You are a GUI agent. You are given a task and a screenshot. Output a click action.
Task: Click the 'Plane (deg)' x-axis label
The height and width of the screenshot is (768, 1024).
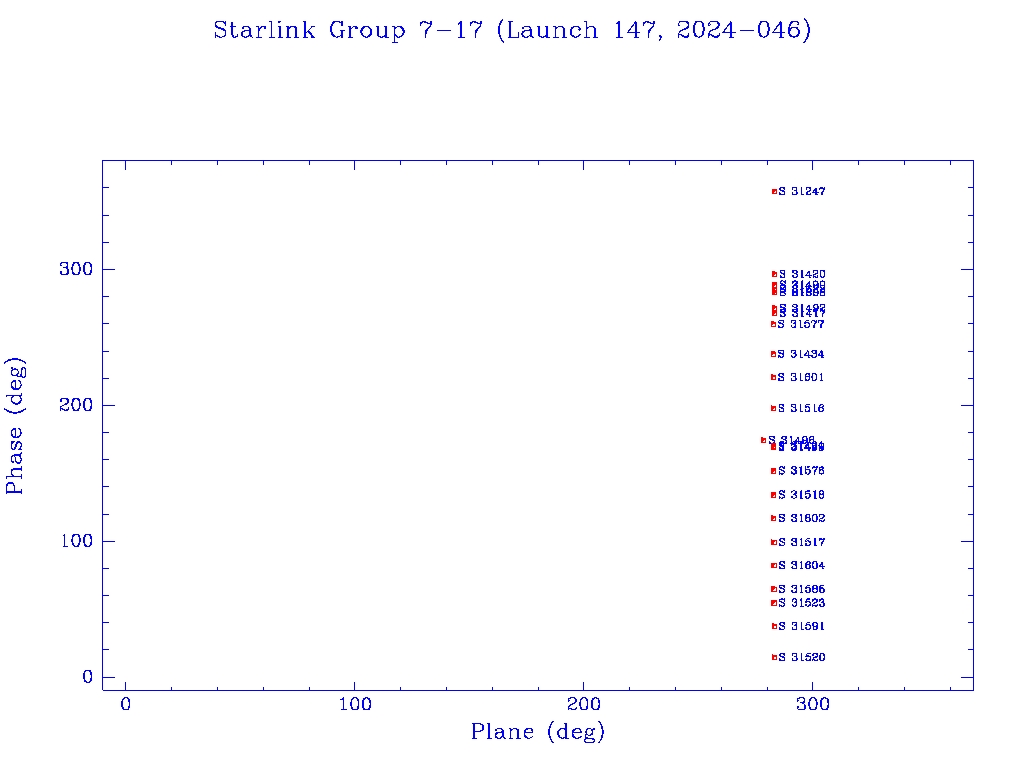point(538,732)
